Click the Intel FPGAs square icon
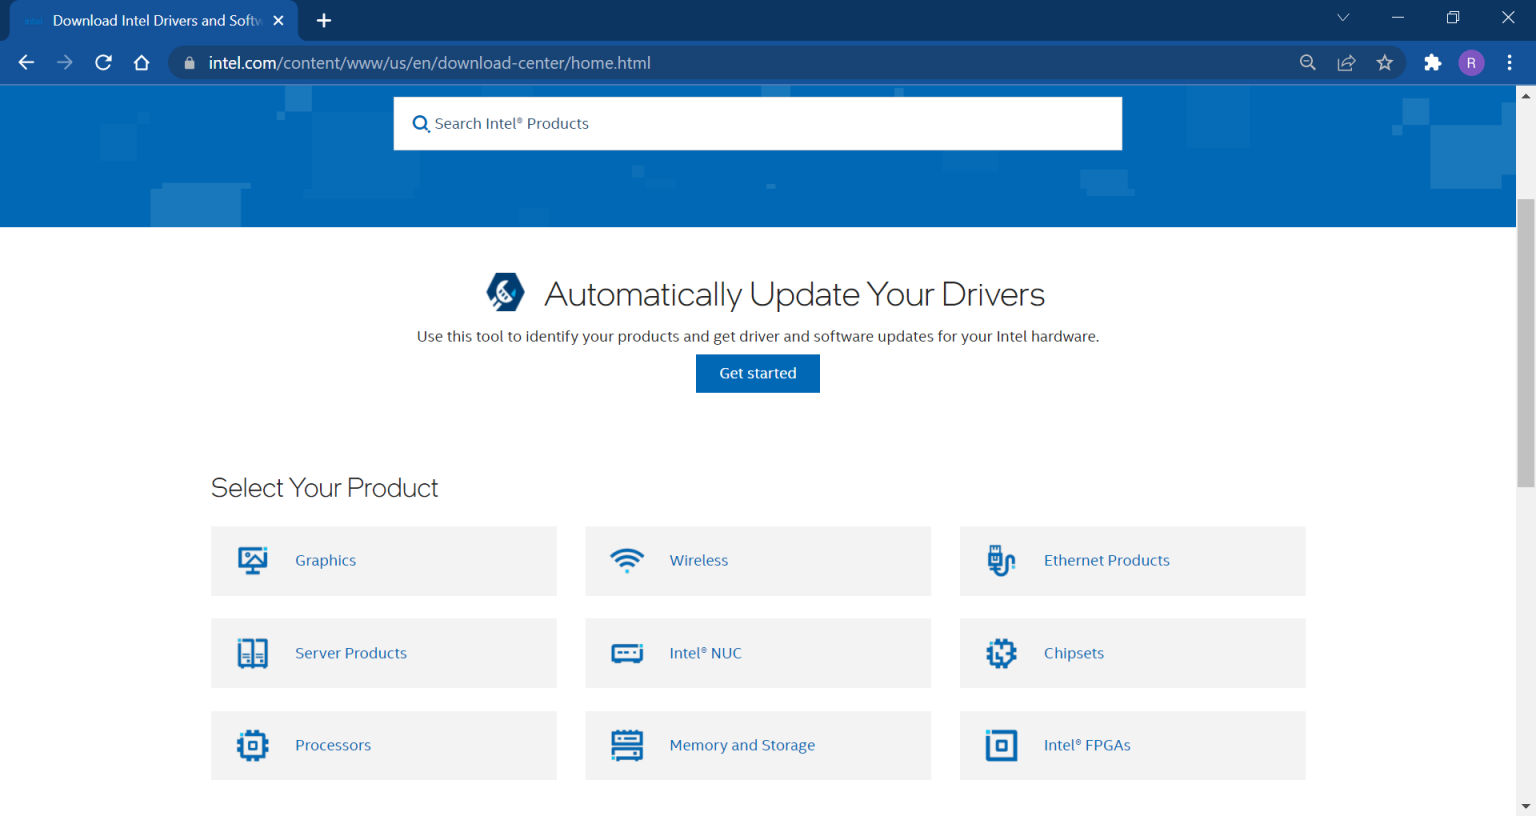The width and height of the screenshot is (1536, 816). (1001, 745)
